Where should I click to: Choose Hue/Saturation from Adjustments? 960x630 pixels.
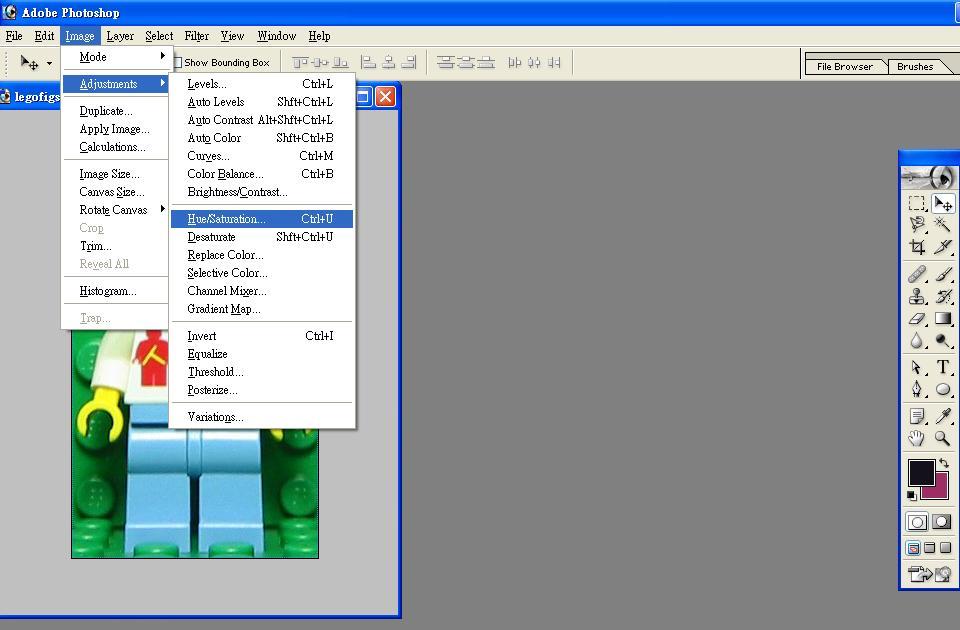point(262,219)
